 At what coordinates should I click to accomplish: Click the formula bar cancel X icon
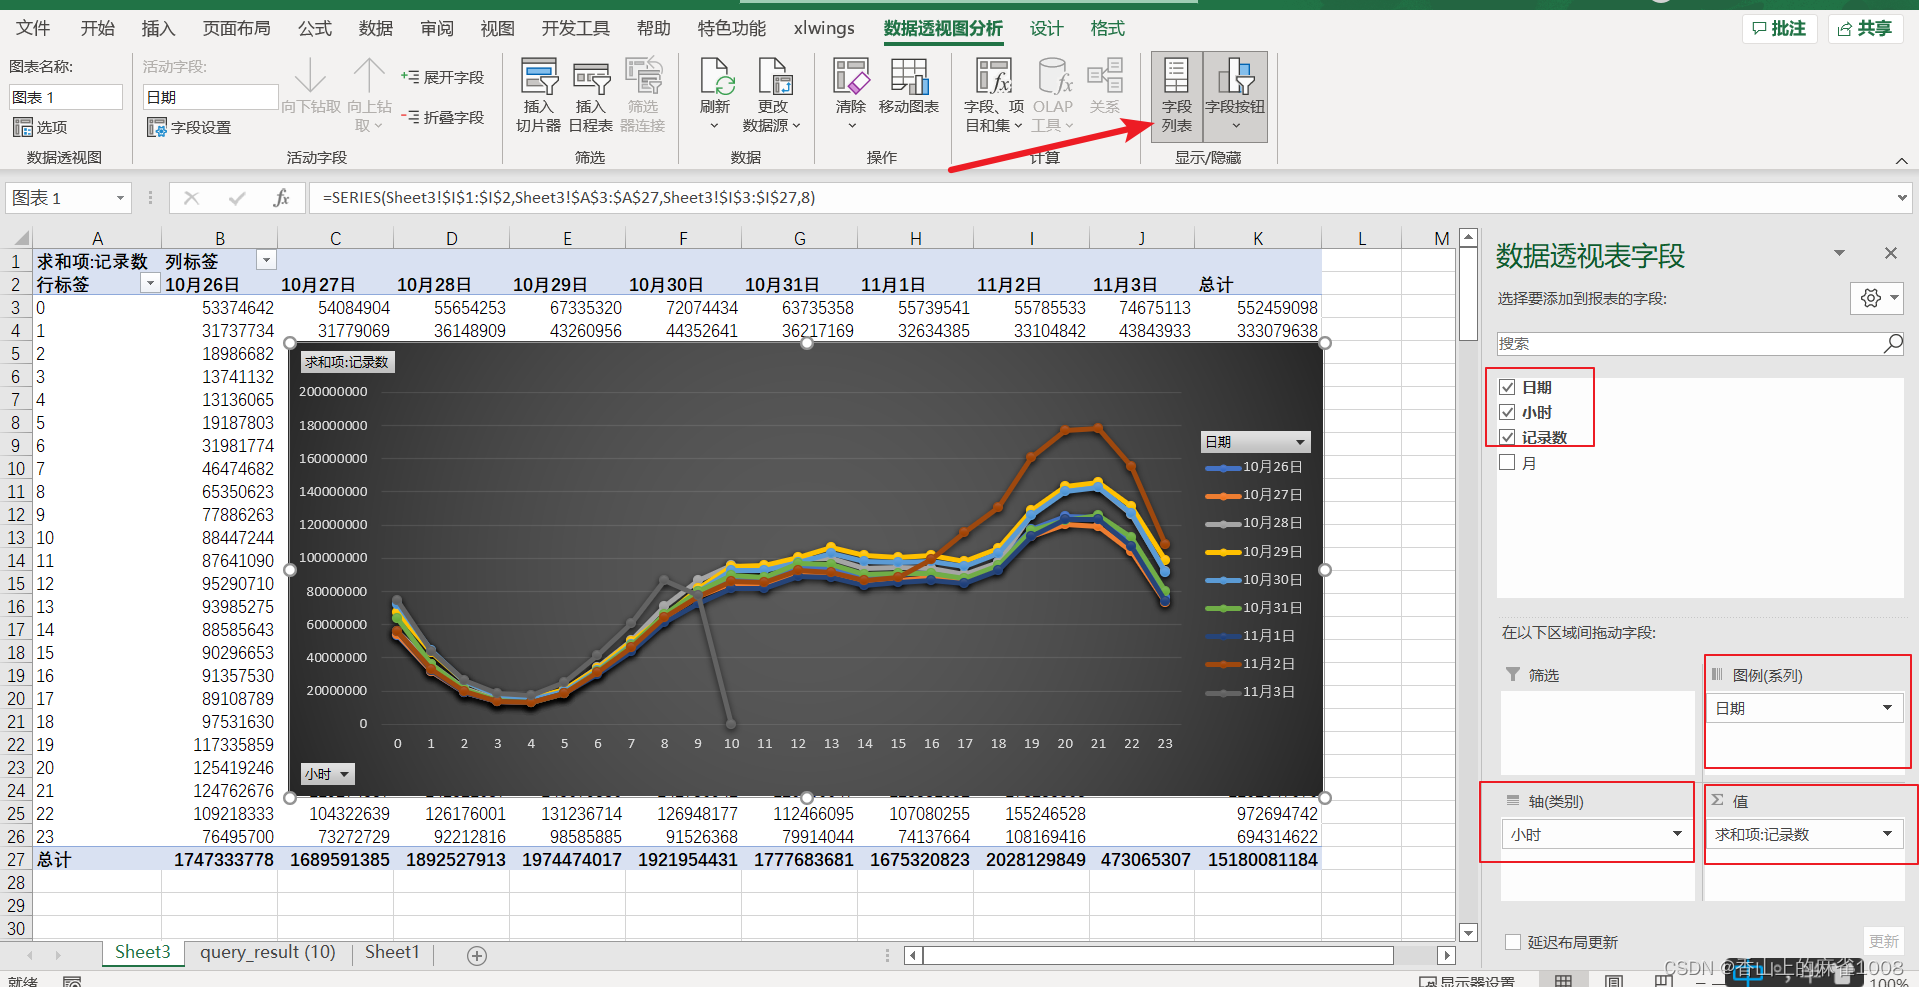tap(191, 198)
